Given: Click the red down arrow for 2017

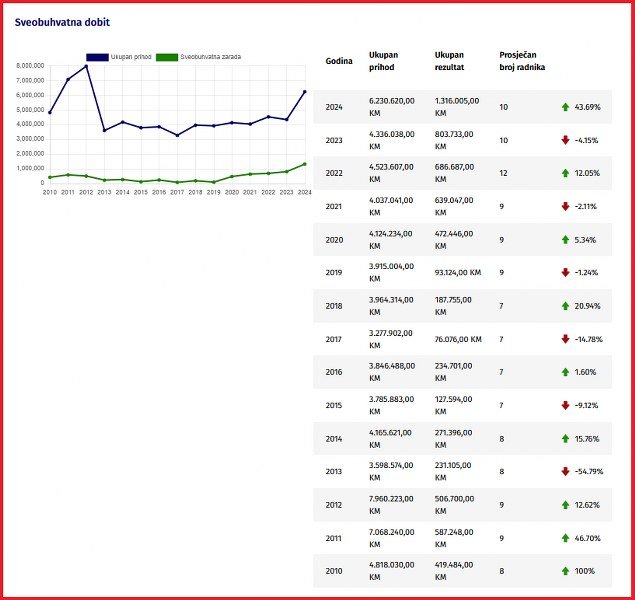Looking at the screenshot, I should pyautogui.click(x=566, y=339).
